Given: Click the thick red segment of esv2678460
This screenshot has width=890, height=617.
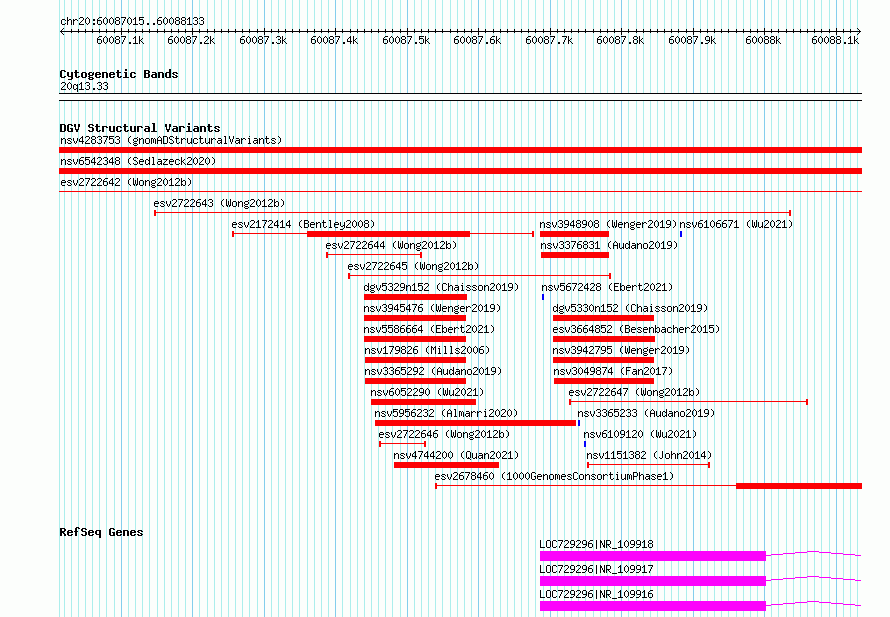Looking at the screenshot, I should 799,486.
